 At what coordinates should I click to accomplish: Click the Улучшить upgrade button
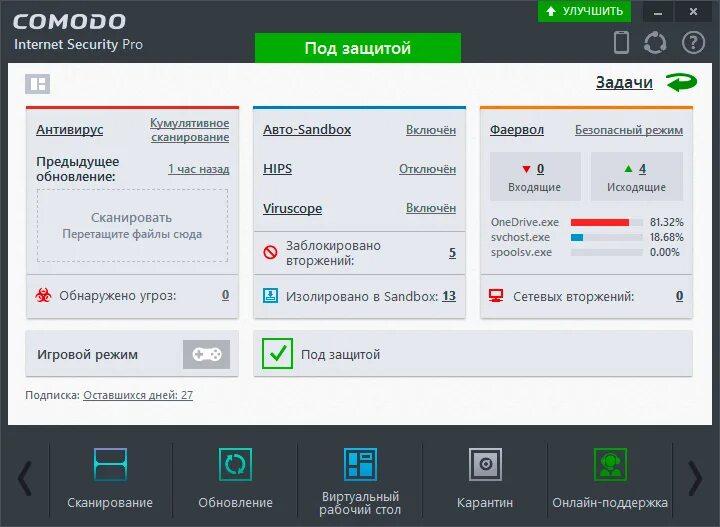(584, 11)
